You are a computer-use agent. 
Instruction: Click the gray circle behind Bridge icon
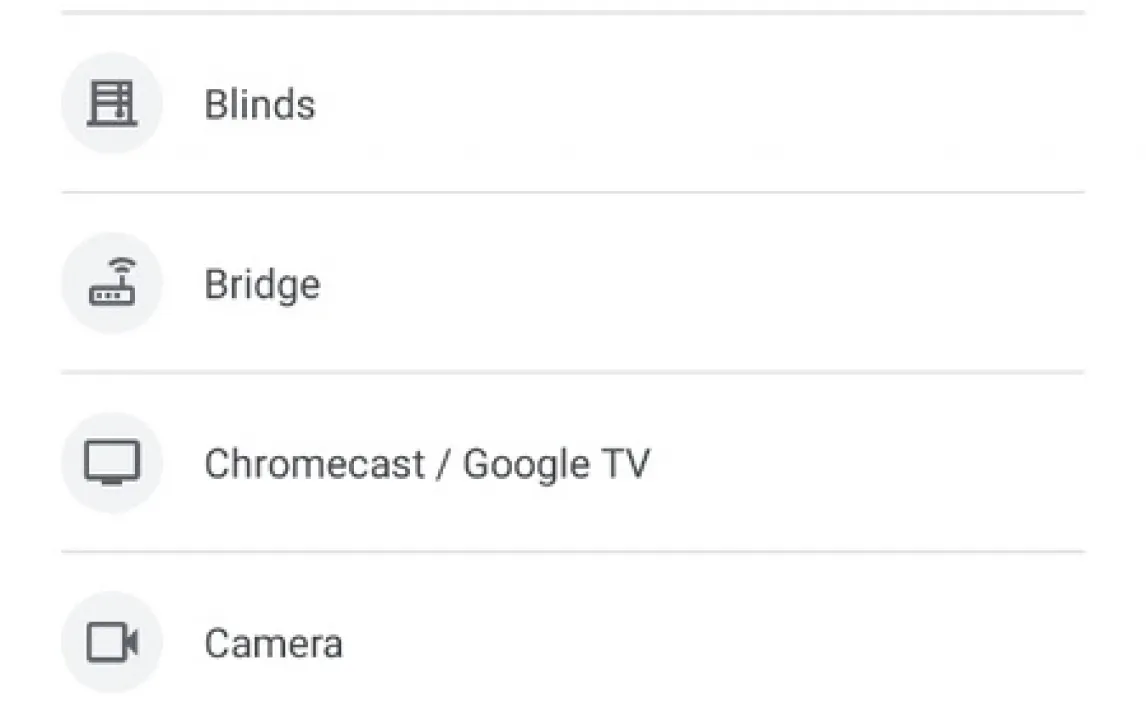click(112, 283)
